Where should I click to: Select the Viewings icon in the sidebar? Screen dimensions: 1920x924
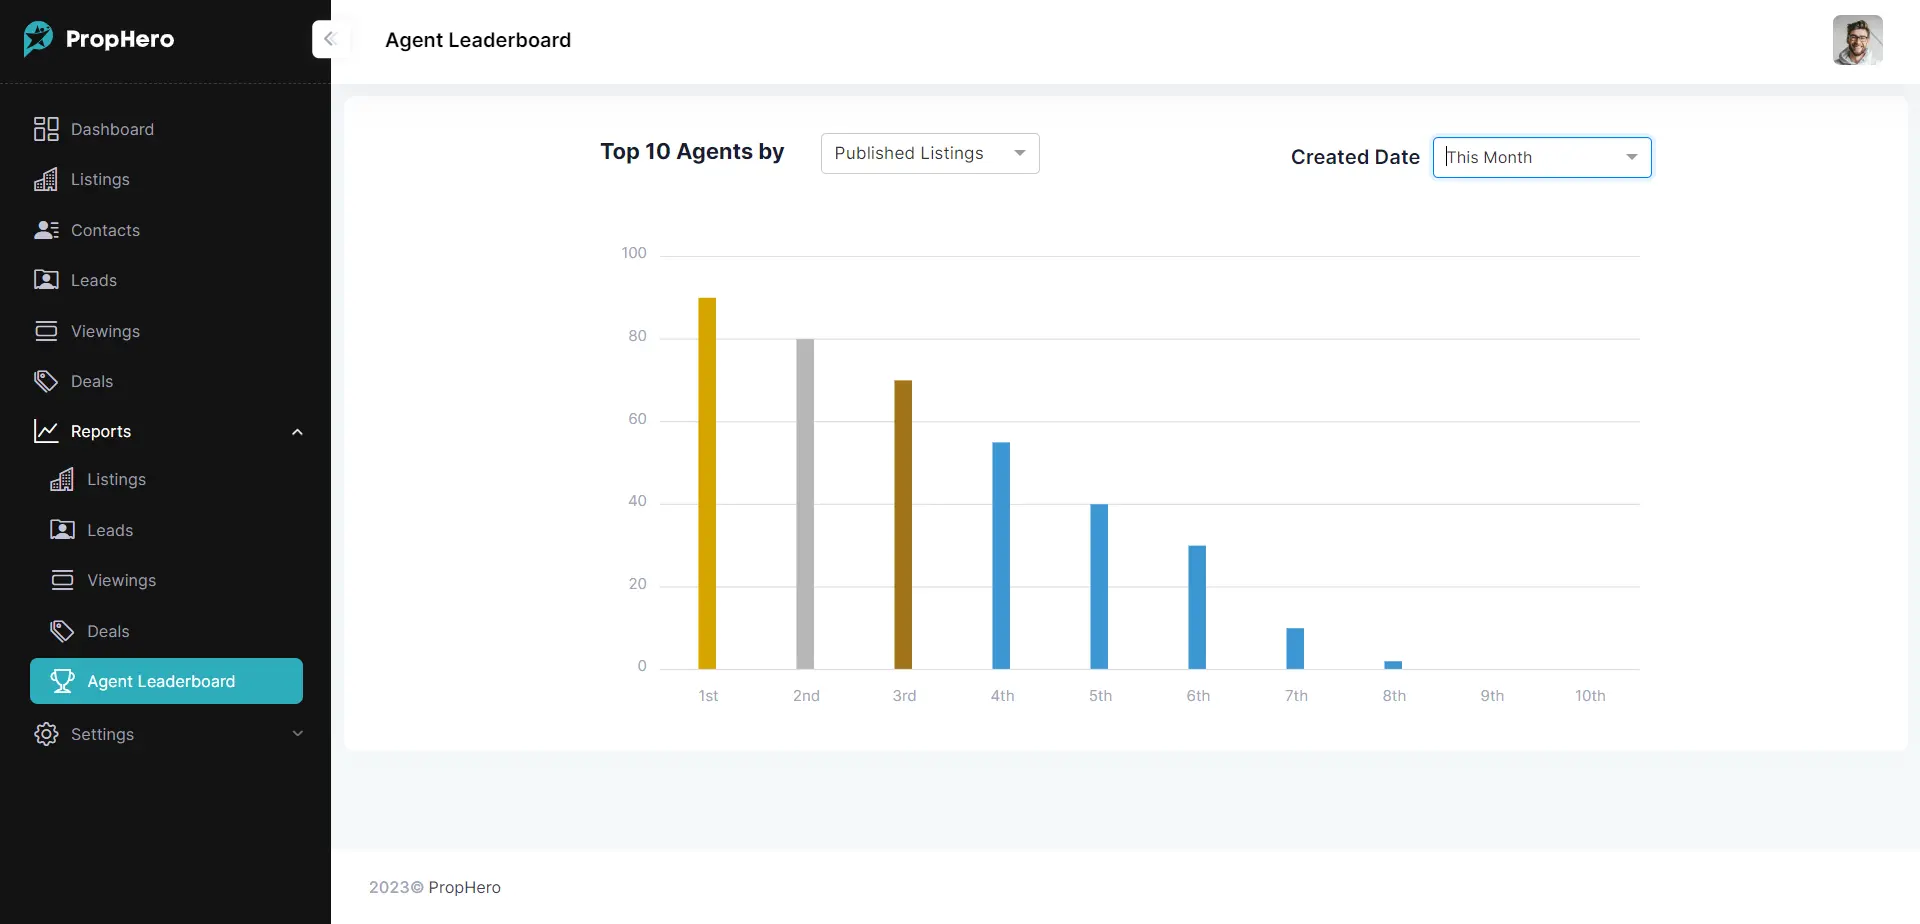pos(46,331)
